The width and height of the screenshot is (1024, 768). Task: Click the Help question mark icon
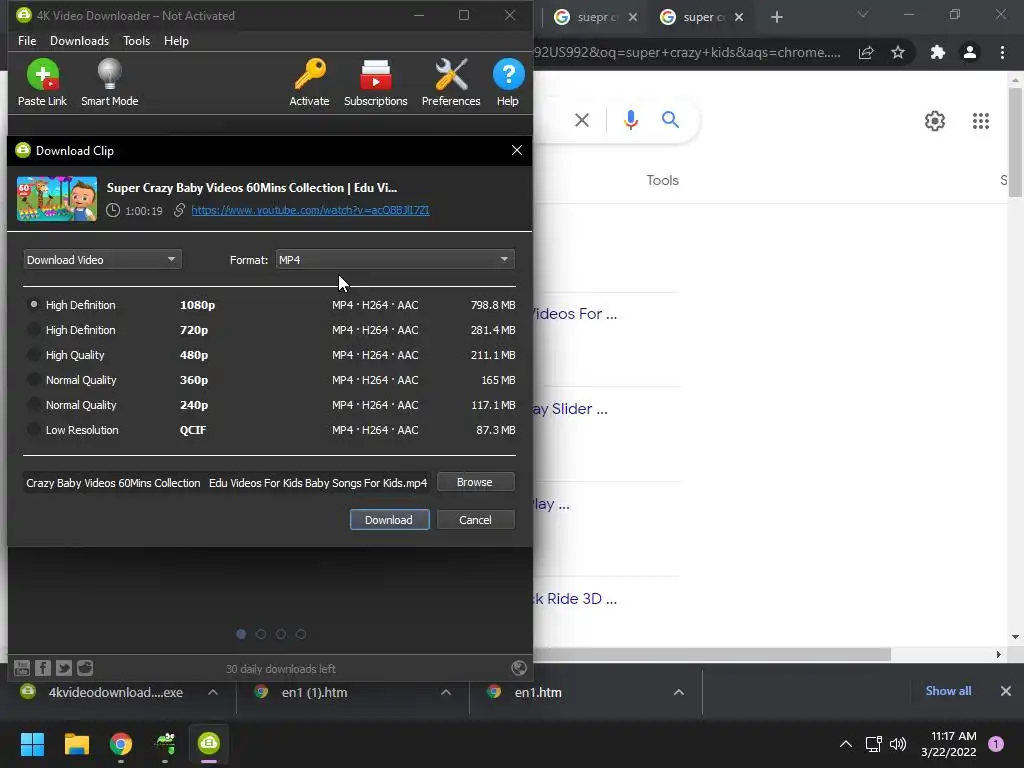508,74
